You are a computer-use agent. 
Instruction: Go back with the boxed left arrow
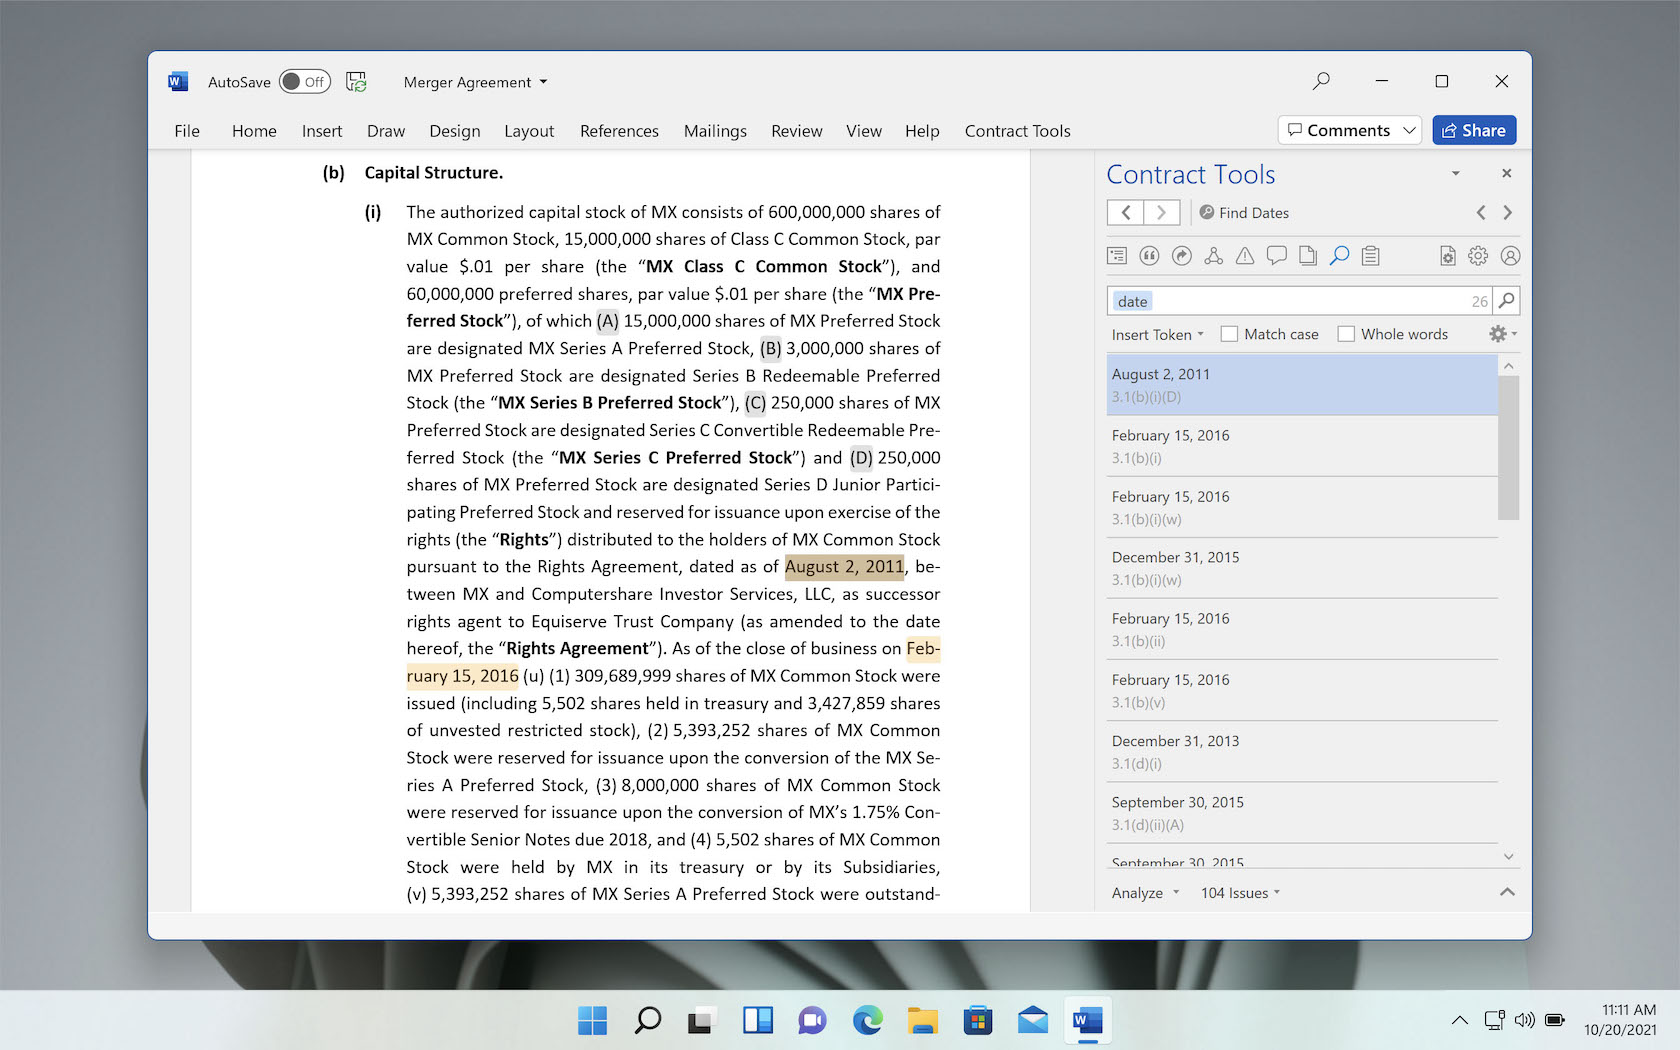[1125, 212]
